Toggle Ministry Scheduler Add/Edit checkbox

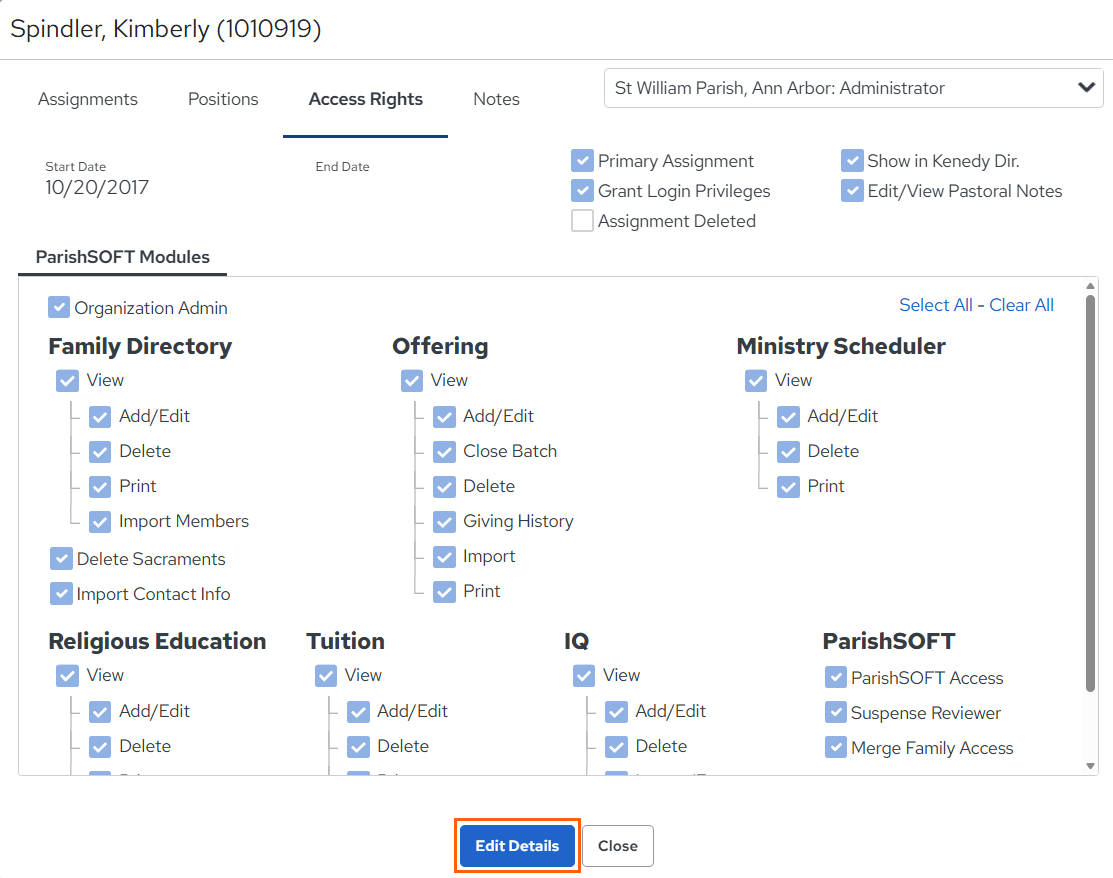pyautogui.click(x=789, y=417)
